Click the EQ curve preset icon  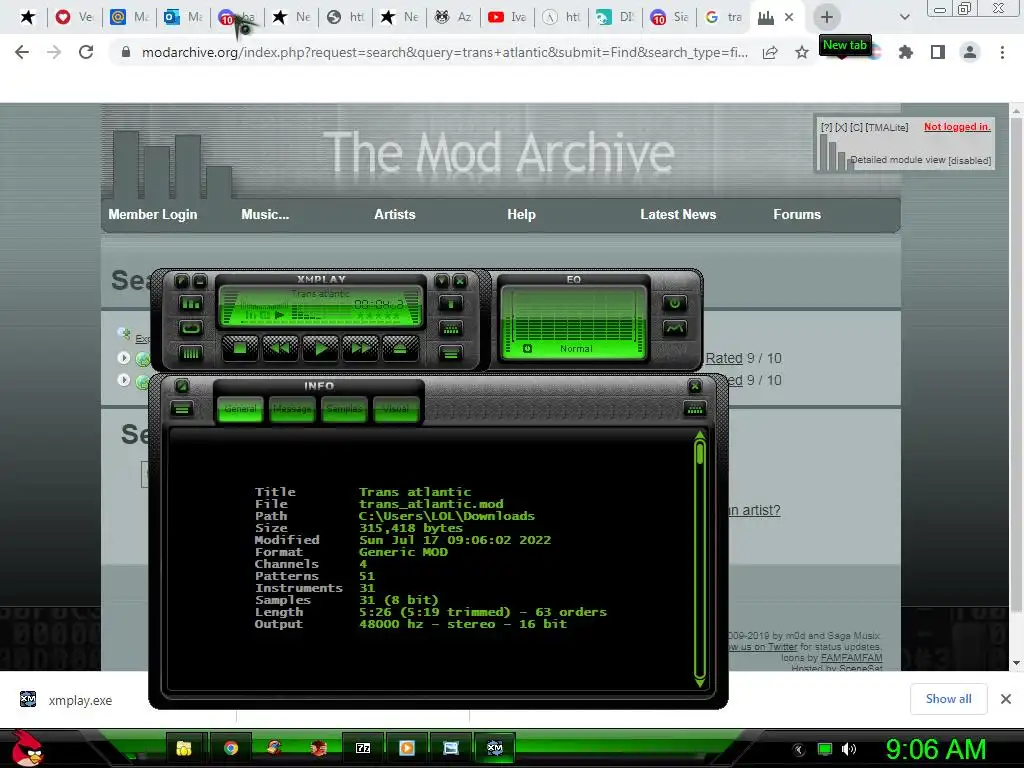[x=675, y=328]
